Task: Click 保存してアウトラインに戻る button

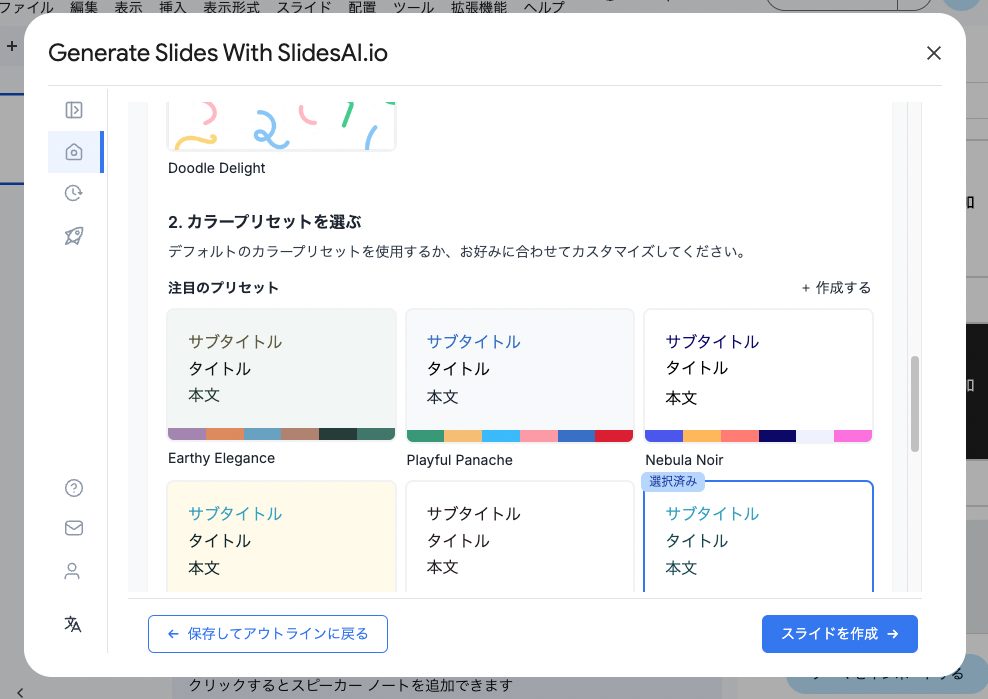Action: tap(268, 634)
